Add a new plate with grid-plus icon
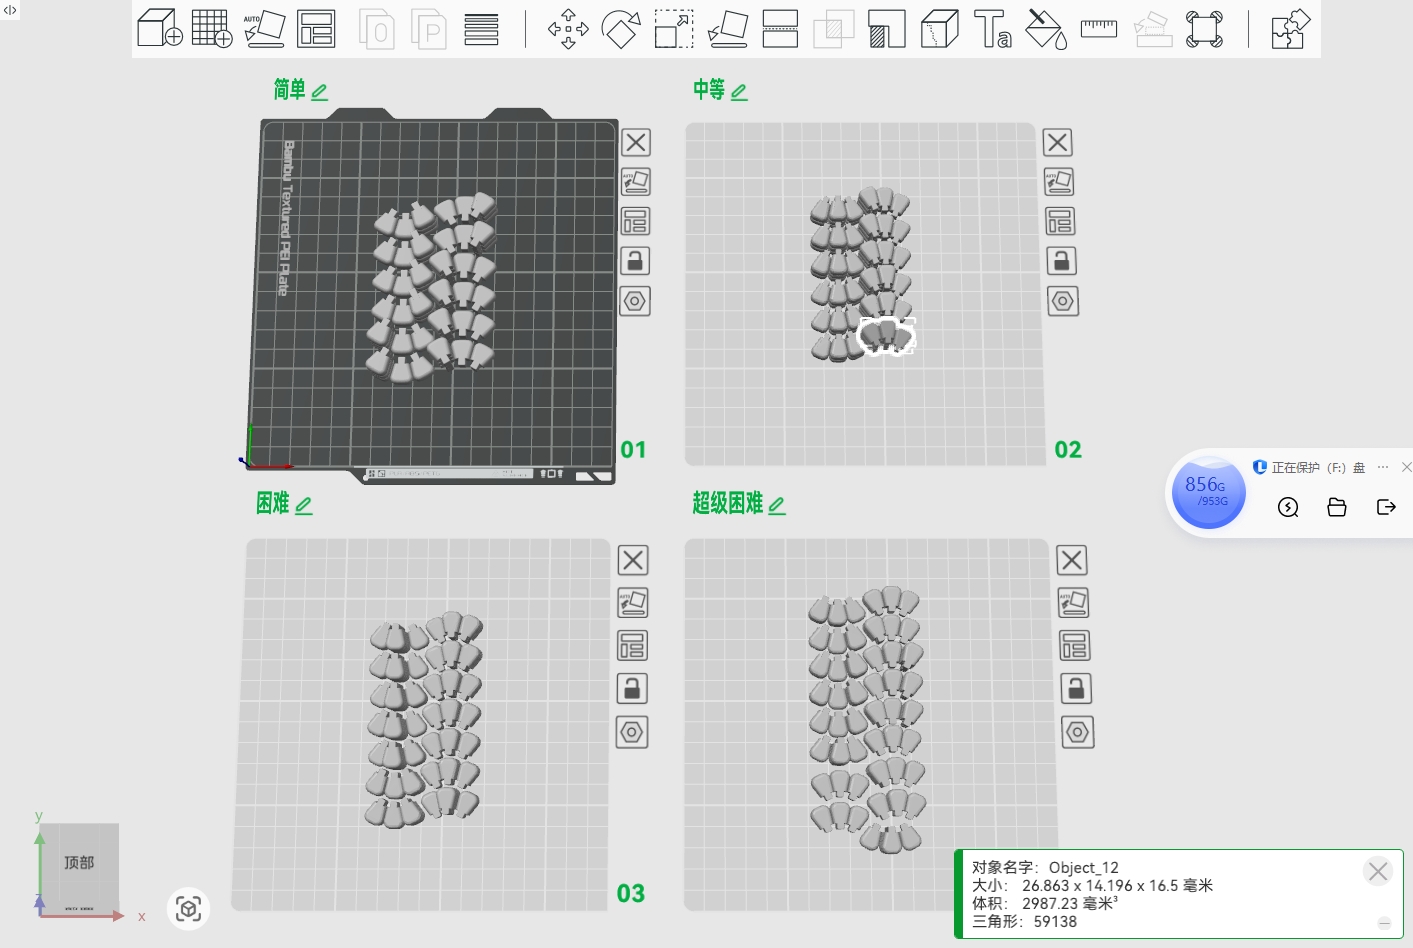1413x948 pixels. [212, 28]
